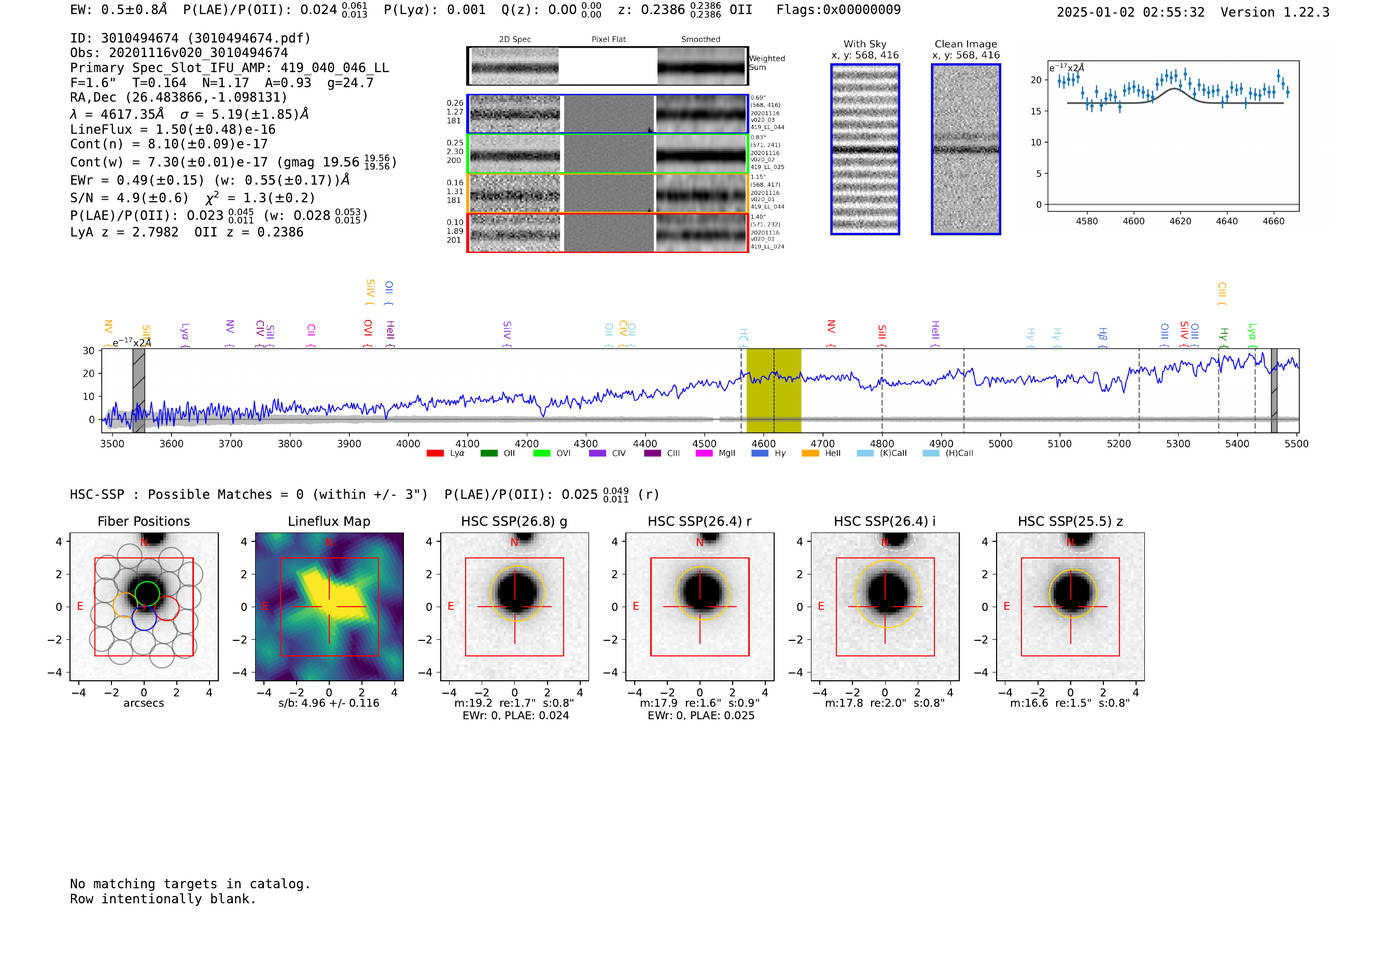Viewport: 1400px width, 953px height.
Task: Select the Weighted Sum 2D spectrum row
Action: 608,66
